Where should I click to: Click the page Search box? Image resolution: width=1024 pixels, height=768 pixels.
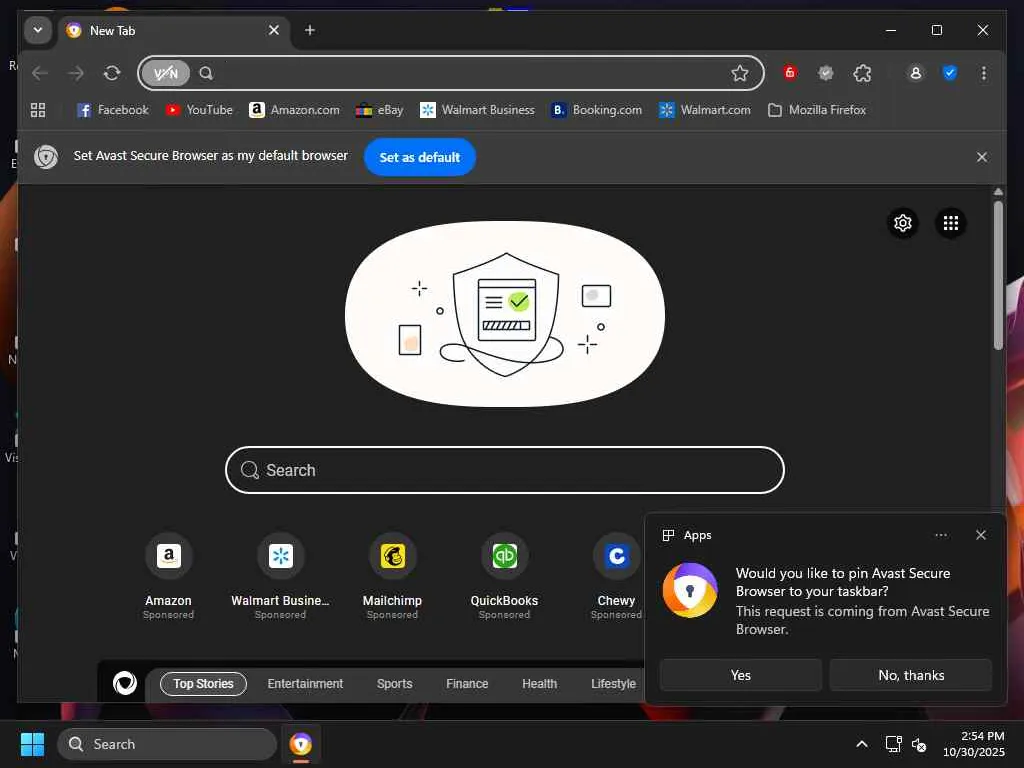[x=504, y=470]
